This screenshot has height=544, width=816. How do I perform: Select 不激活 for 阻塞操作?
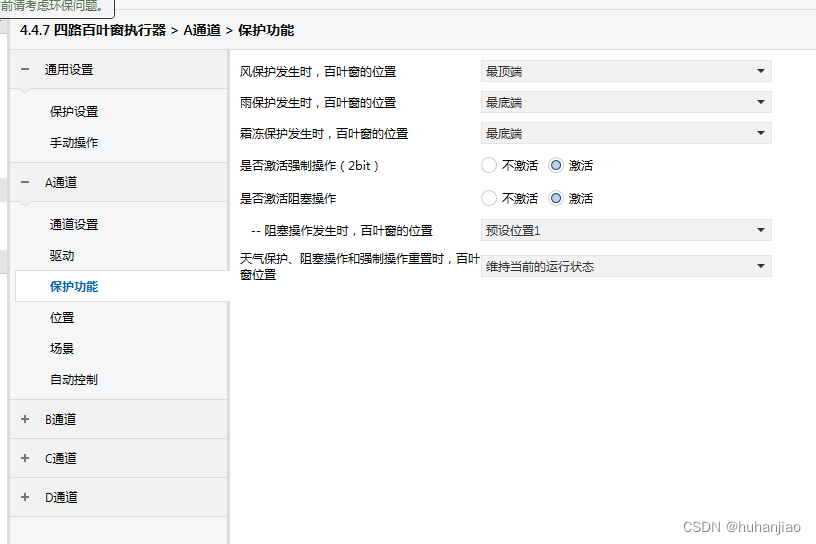(489, 199)
